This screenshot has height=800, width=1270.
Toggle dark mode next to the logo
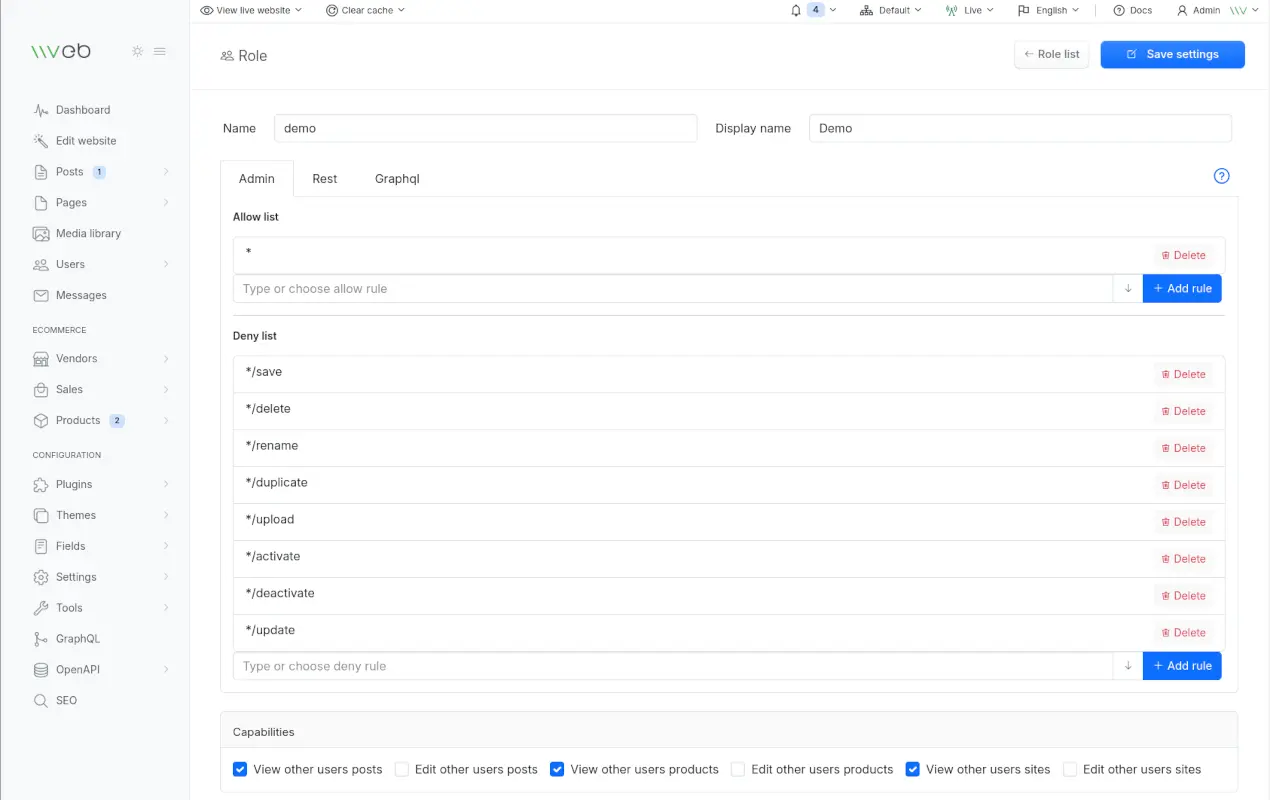[x=137, y=51]
